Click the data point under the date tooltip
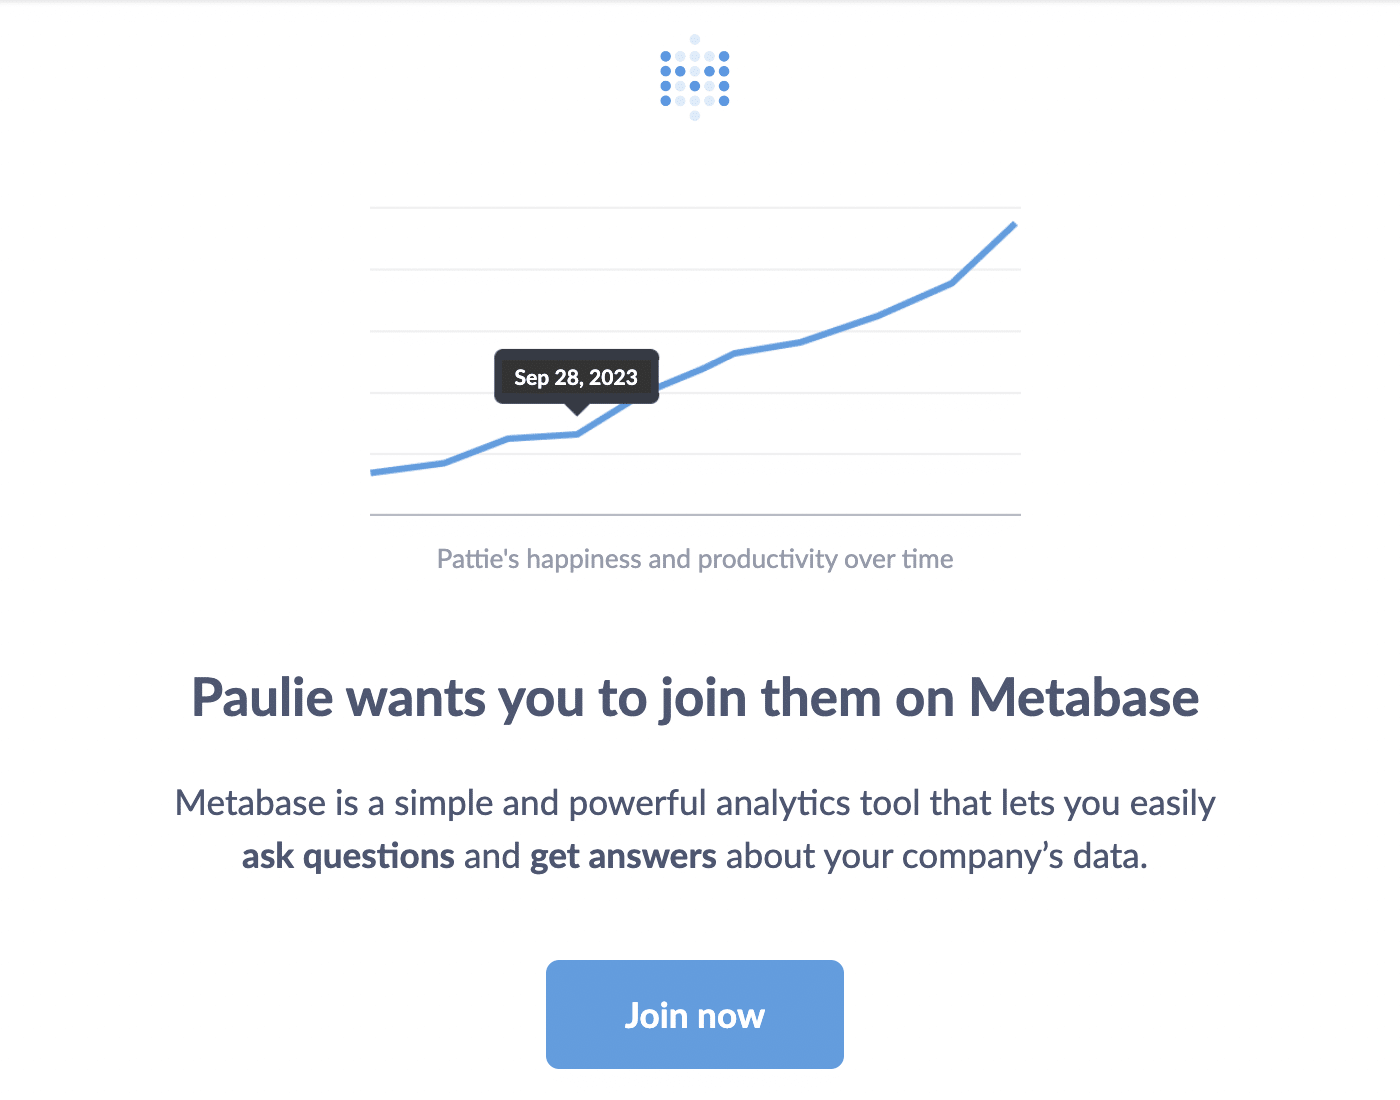Screen dimensions: 1400x1100 click(576, 433)
